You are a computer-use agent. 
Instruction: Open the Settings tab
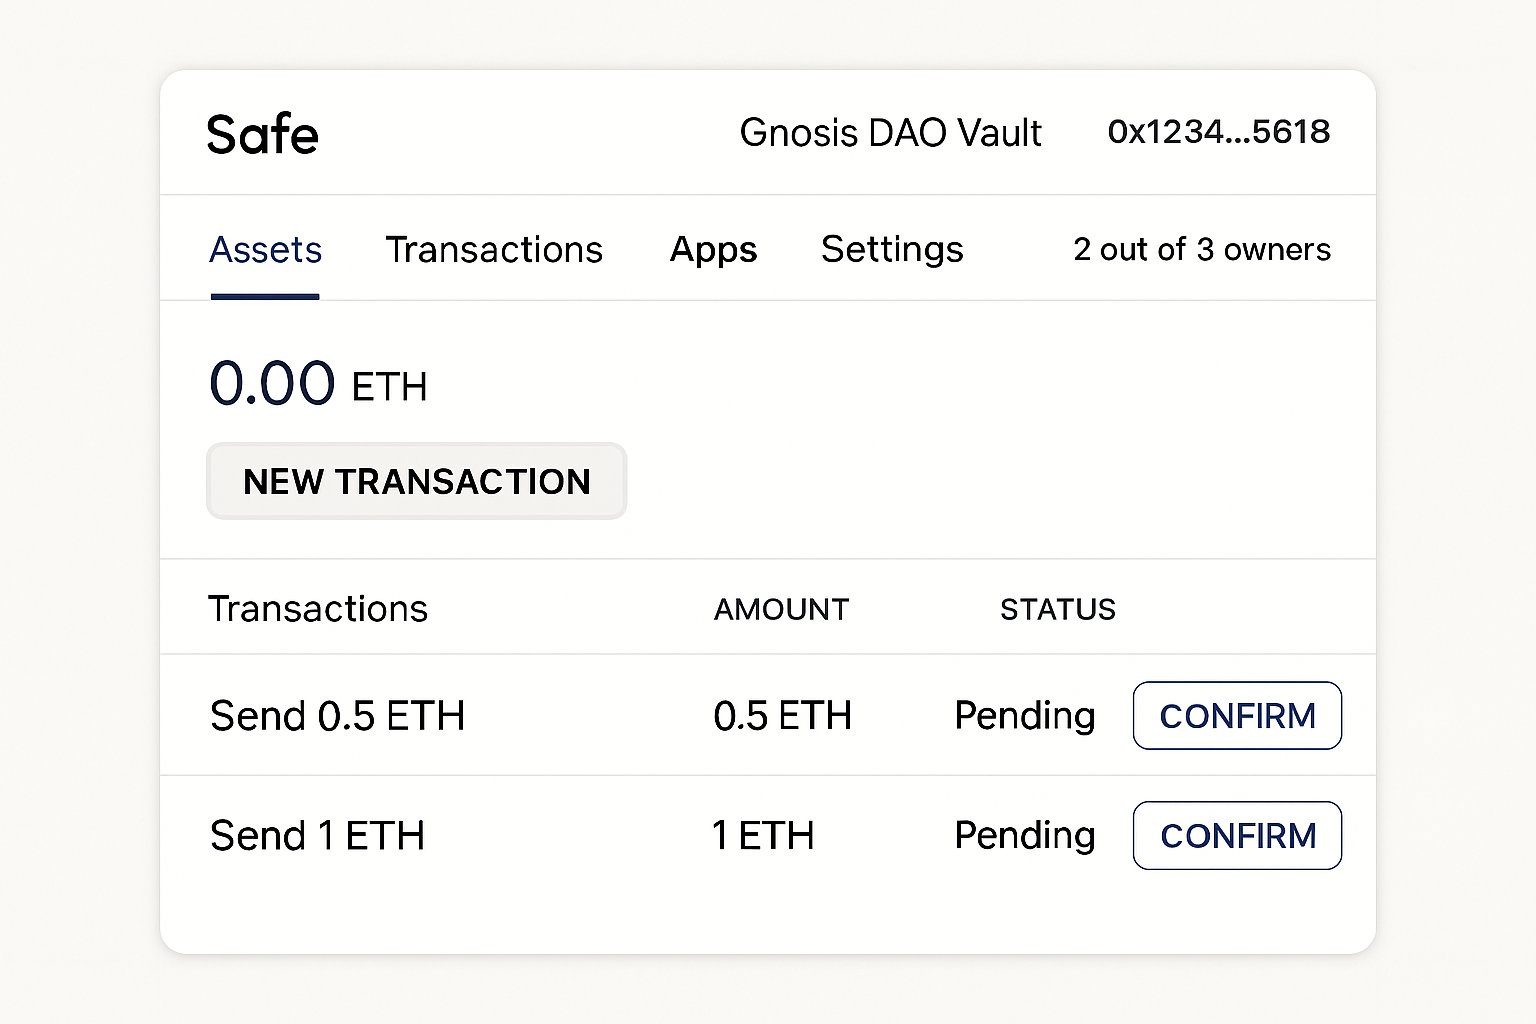point(891,250)
